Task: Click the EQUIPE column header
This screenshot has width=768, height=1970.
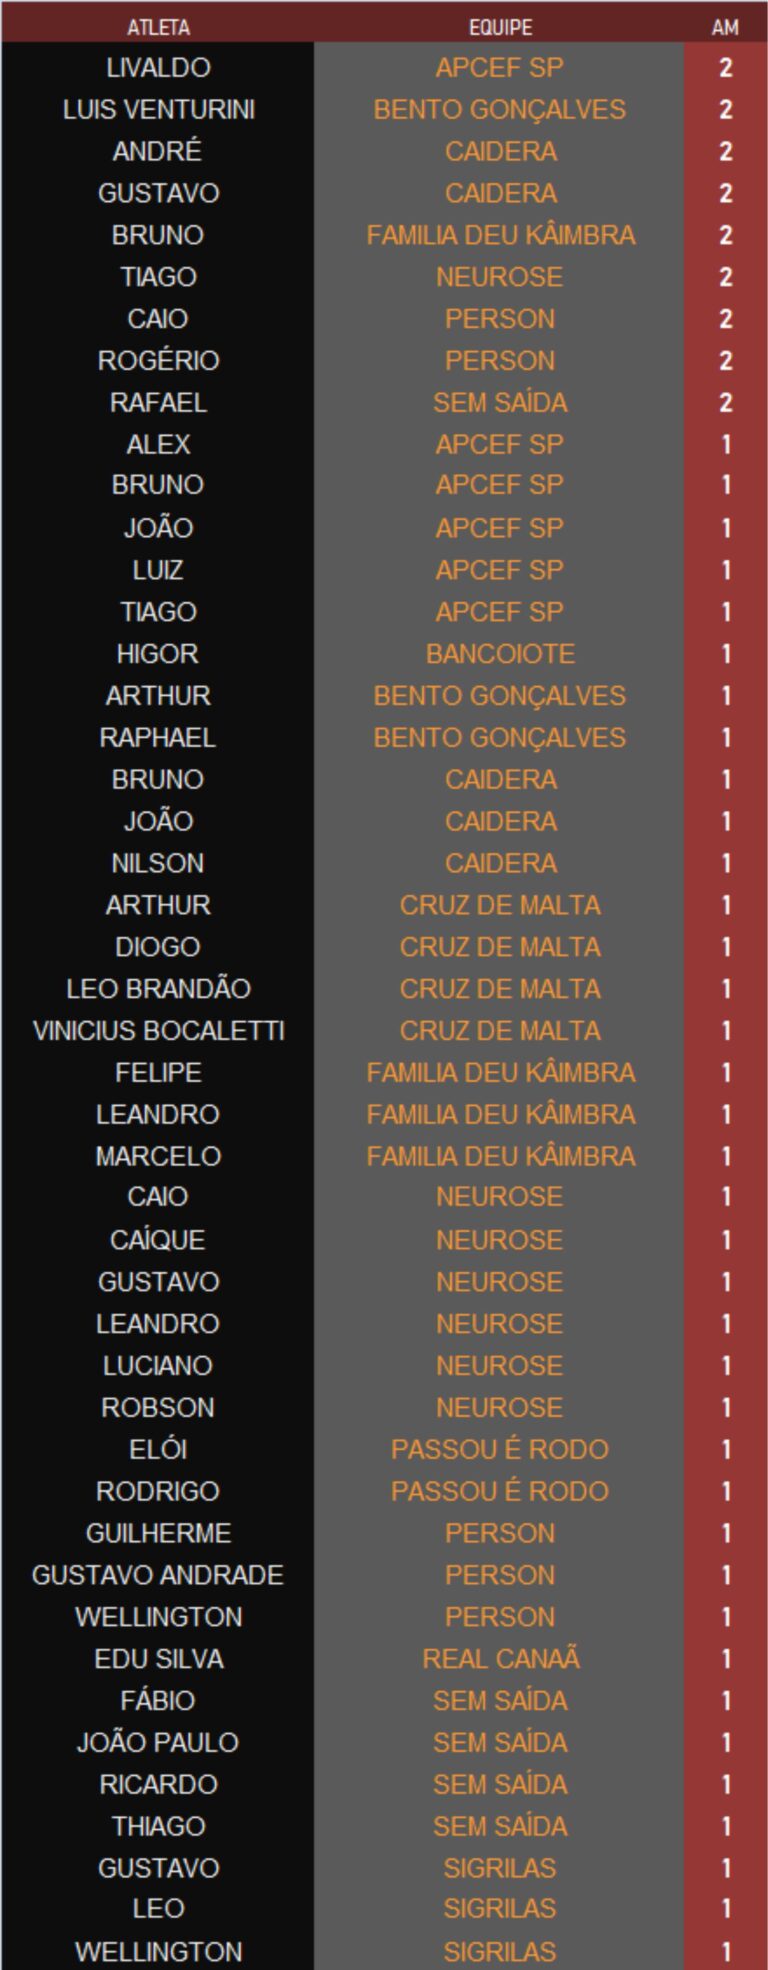Action: [x=500, y=27]
